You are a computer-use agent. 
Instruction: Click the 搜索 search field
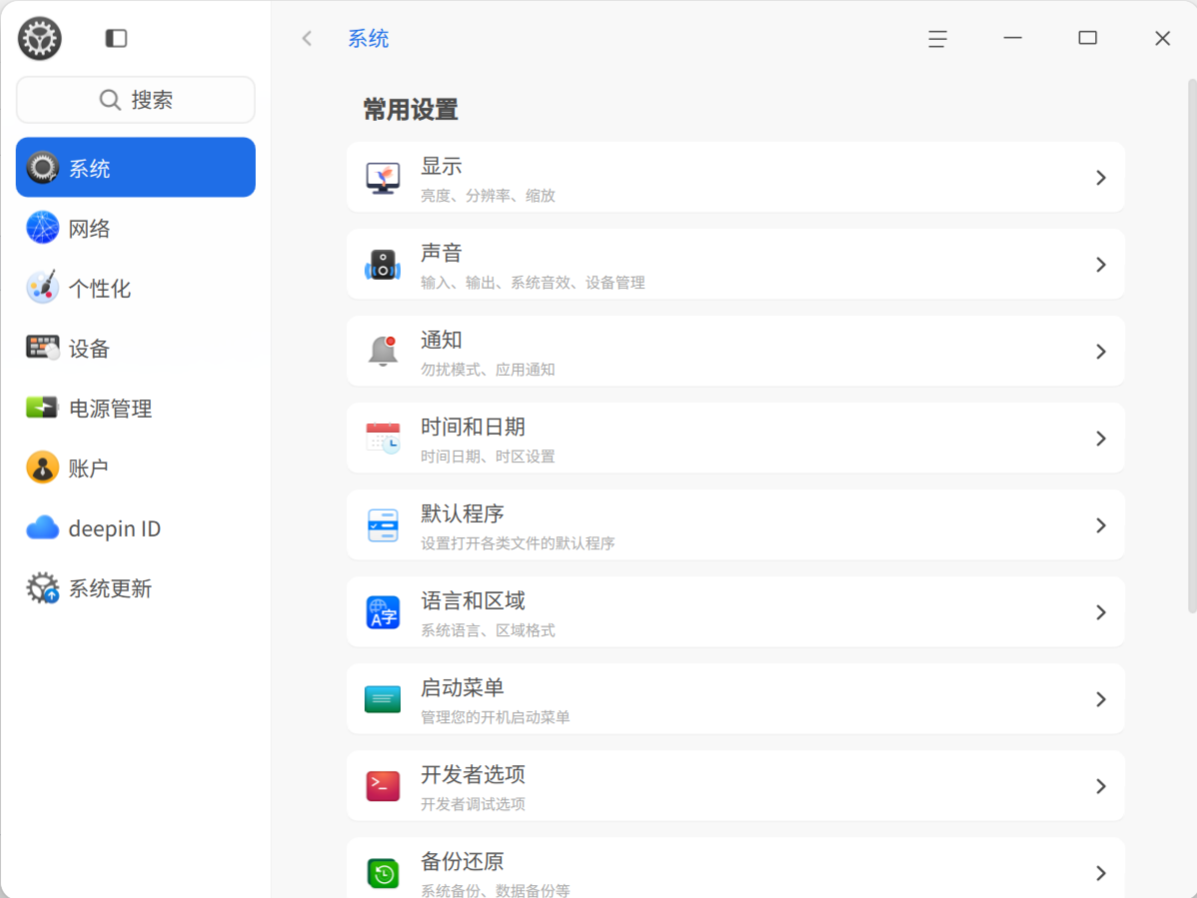point(136,99)
